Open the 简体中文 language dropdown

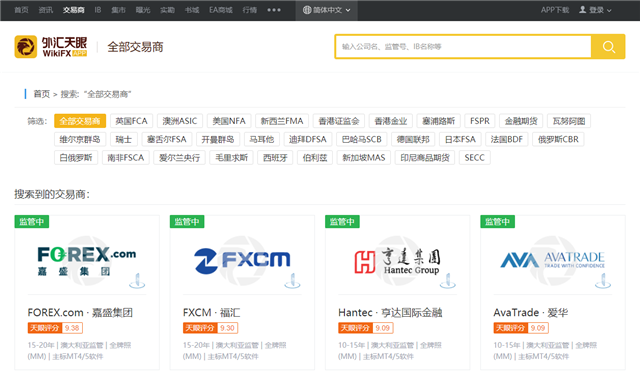[x=327, y=10]
